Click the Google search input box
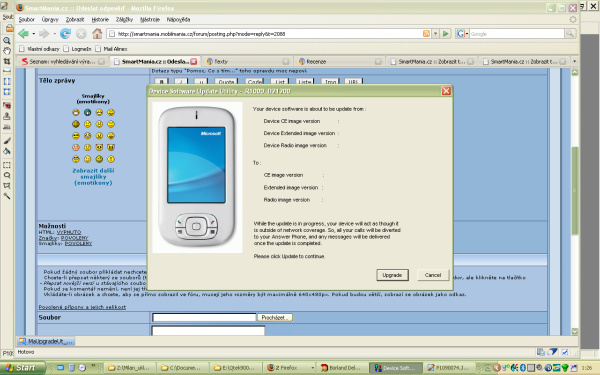The height and width of the screenshot is (375, 600). [517, 34]
